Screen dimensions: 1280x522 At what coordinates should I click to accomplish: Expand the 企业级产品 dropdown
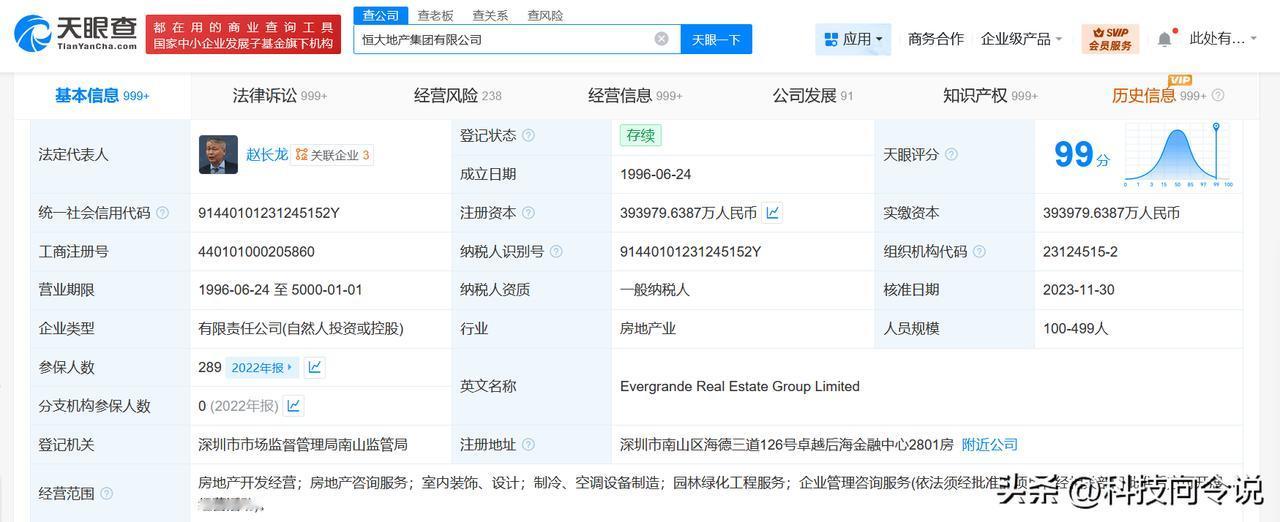1021,39
